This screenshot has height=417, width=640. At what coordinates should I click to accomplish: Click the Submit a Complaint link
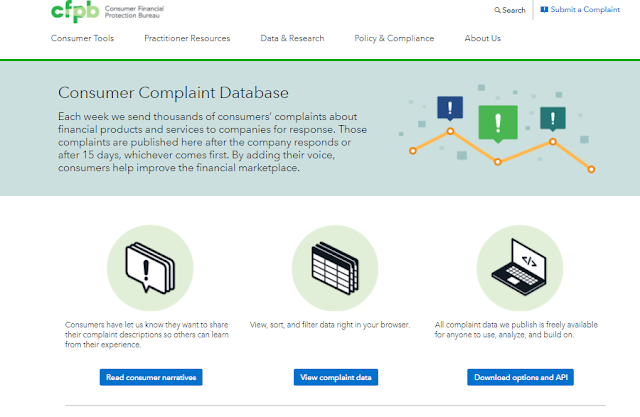580,9
